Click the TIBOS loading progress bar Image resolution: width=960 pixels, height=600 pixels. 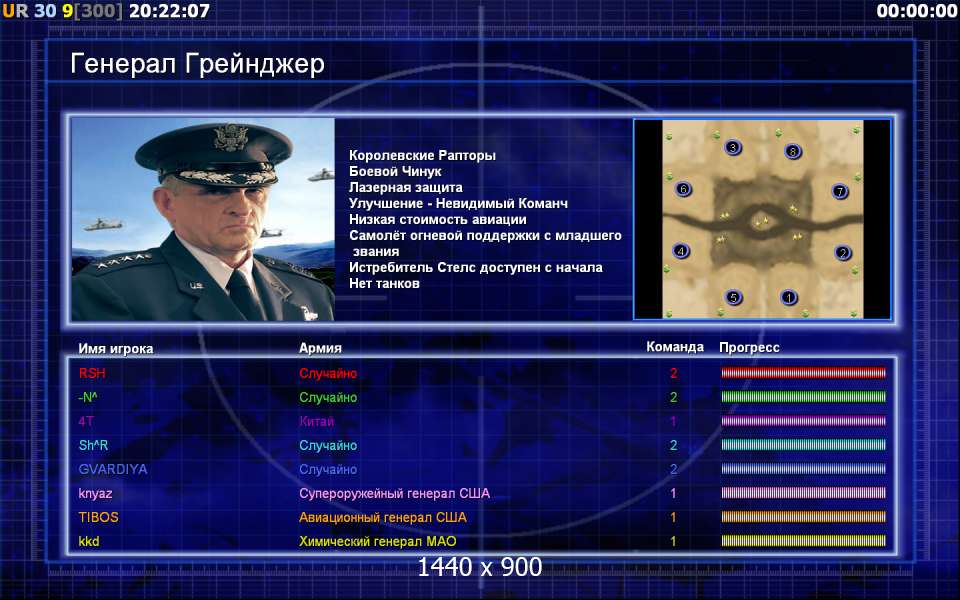[x=803, y=517]
